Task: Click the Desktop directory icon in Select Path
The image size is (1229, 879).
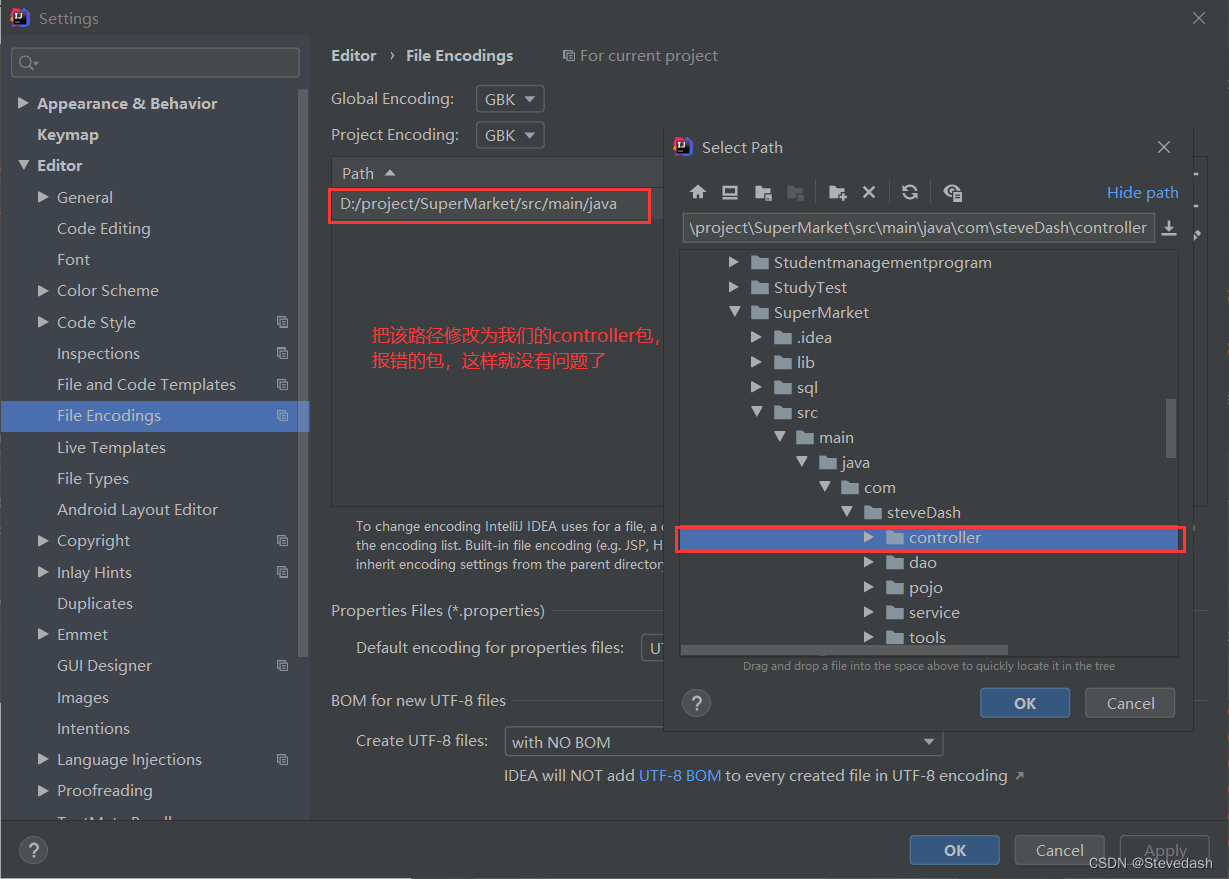Action: [730, 192]
